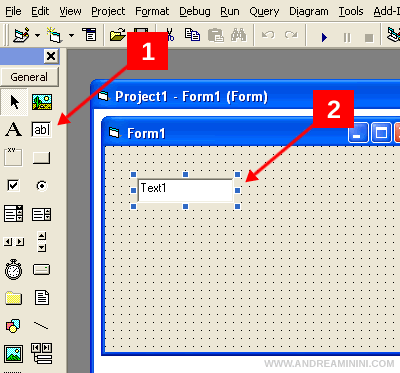
Task: Click the Redo toolbar arrow
Action: (291, 35)
